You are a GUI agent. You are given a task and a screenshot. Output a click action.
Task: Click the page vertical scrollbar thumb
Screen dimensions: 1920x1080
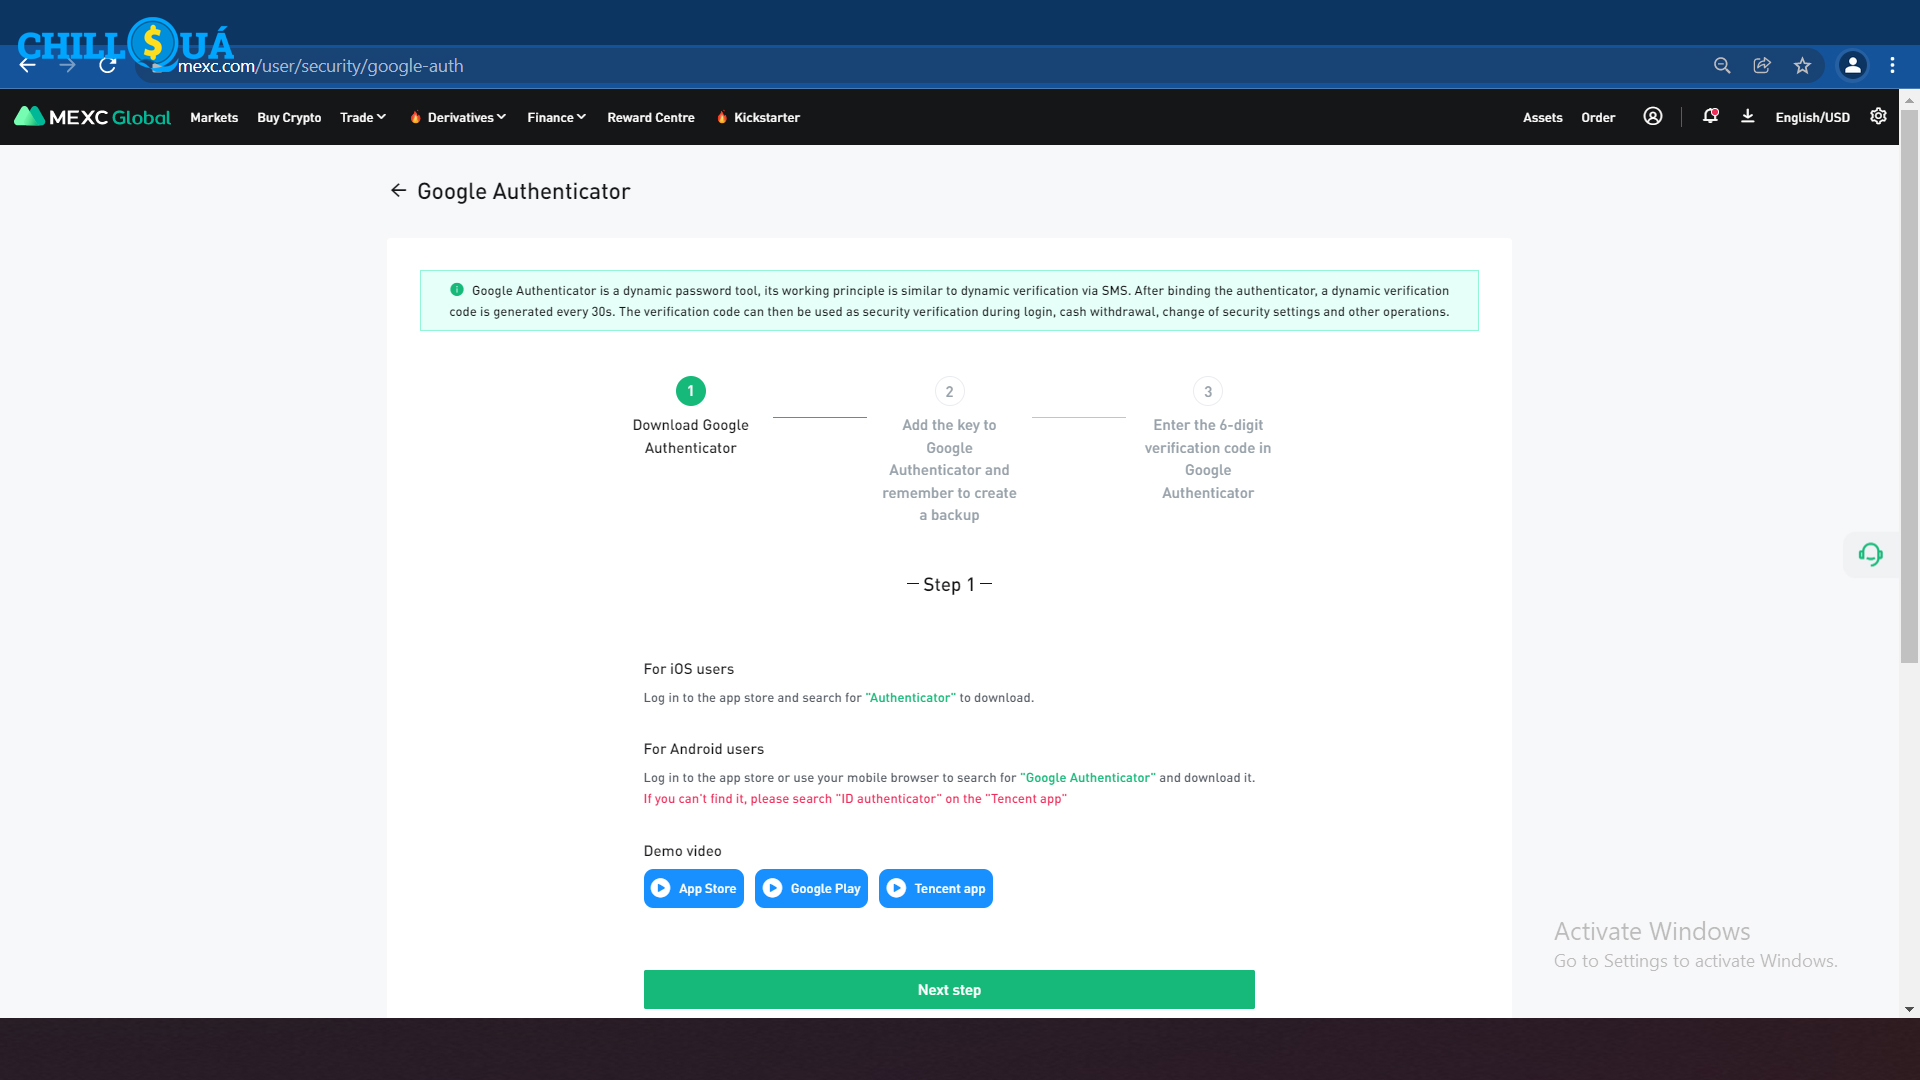tap(1909, 385)
